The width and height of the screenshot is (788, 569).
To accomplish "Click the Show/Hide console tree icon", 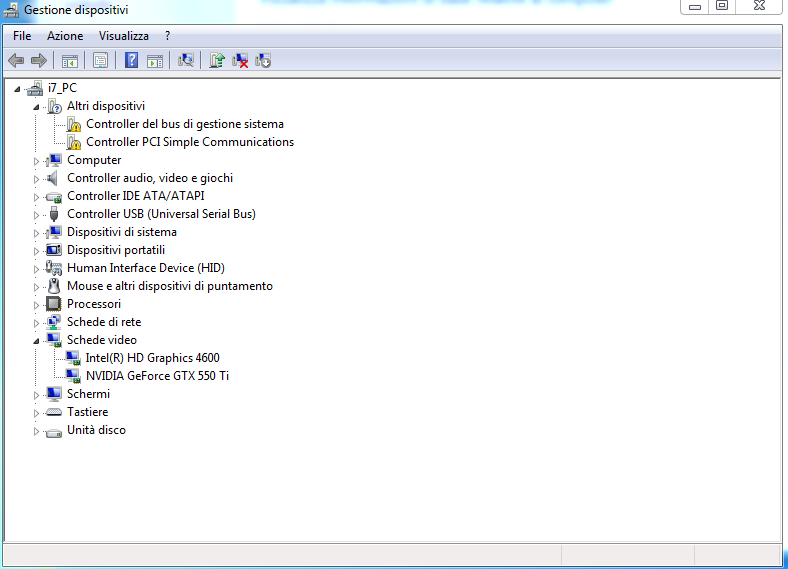I will pos(70,60).
